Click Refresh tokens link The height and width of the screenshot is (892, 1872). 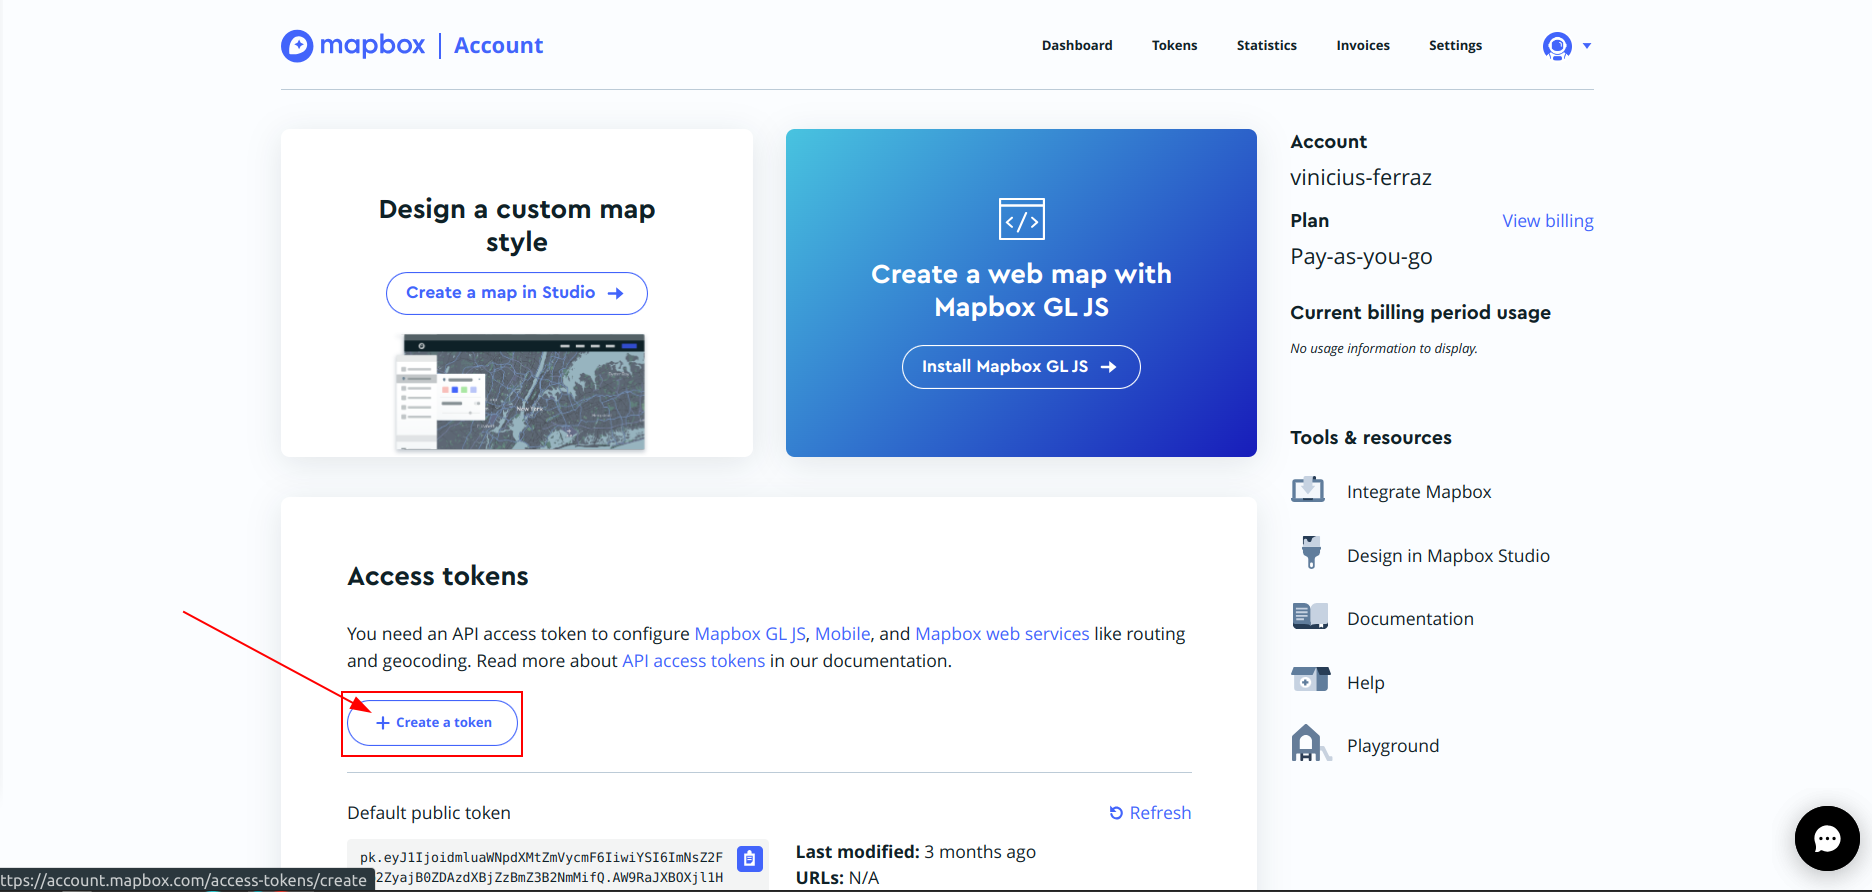1150,813
